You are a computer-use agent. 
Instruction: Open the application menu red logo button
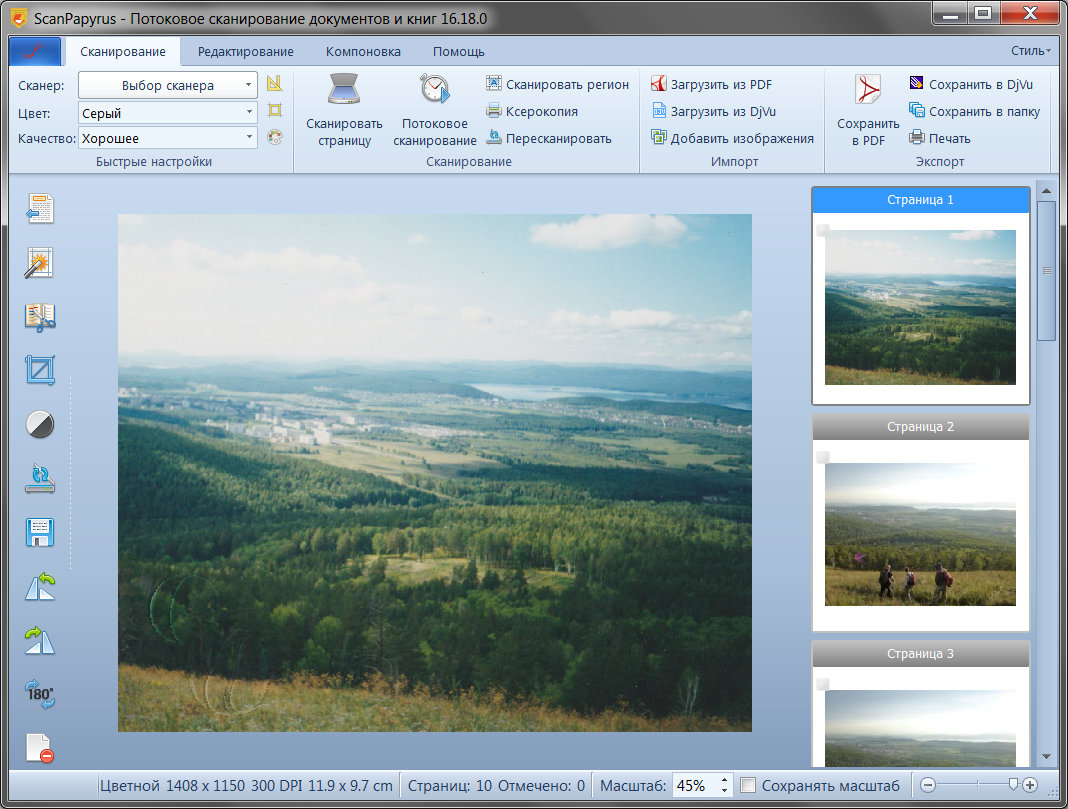coord(35,51)
